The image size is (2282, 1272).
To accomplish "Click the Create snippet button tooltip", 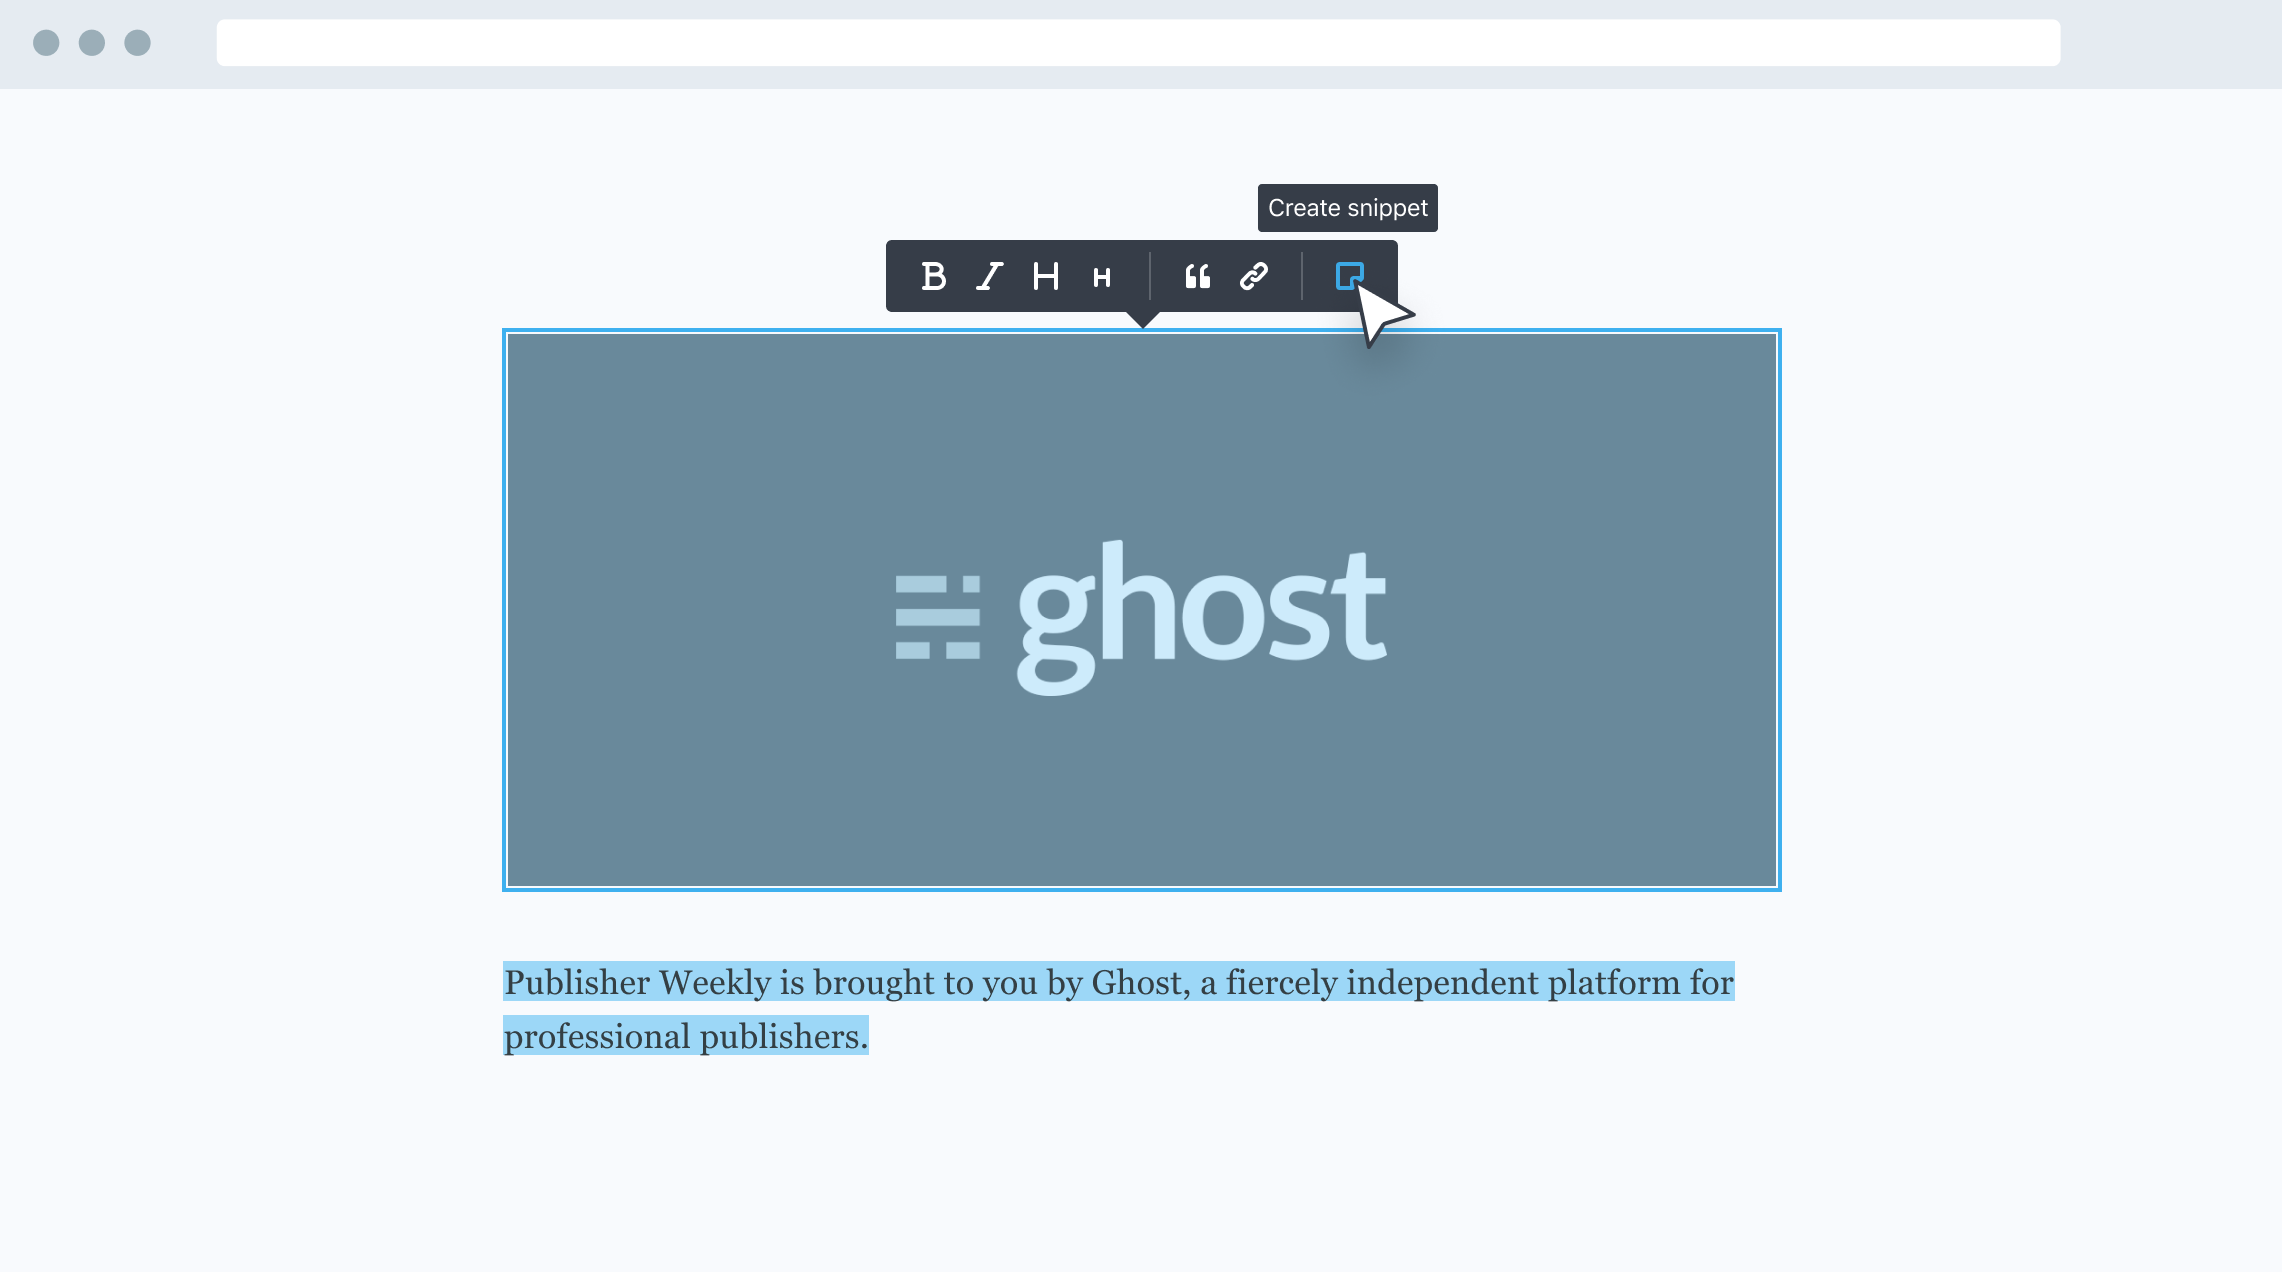I will 1347,207.
